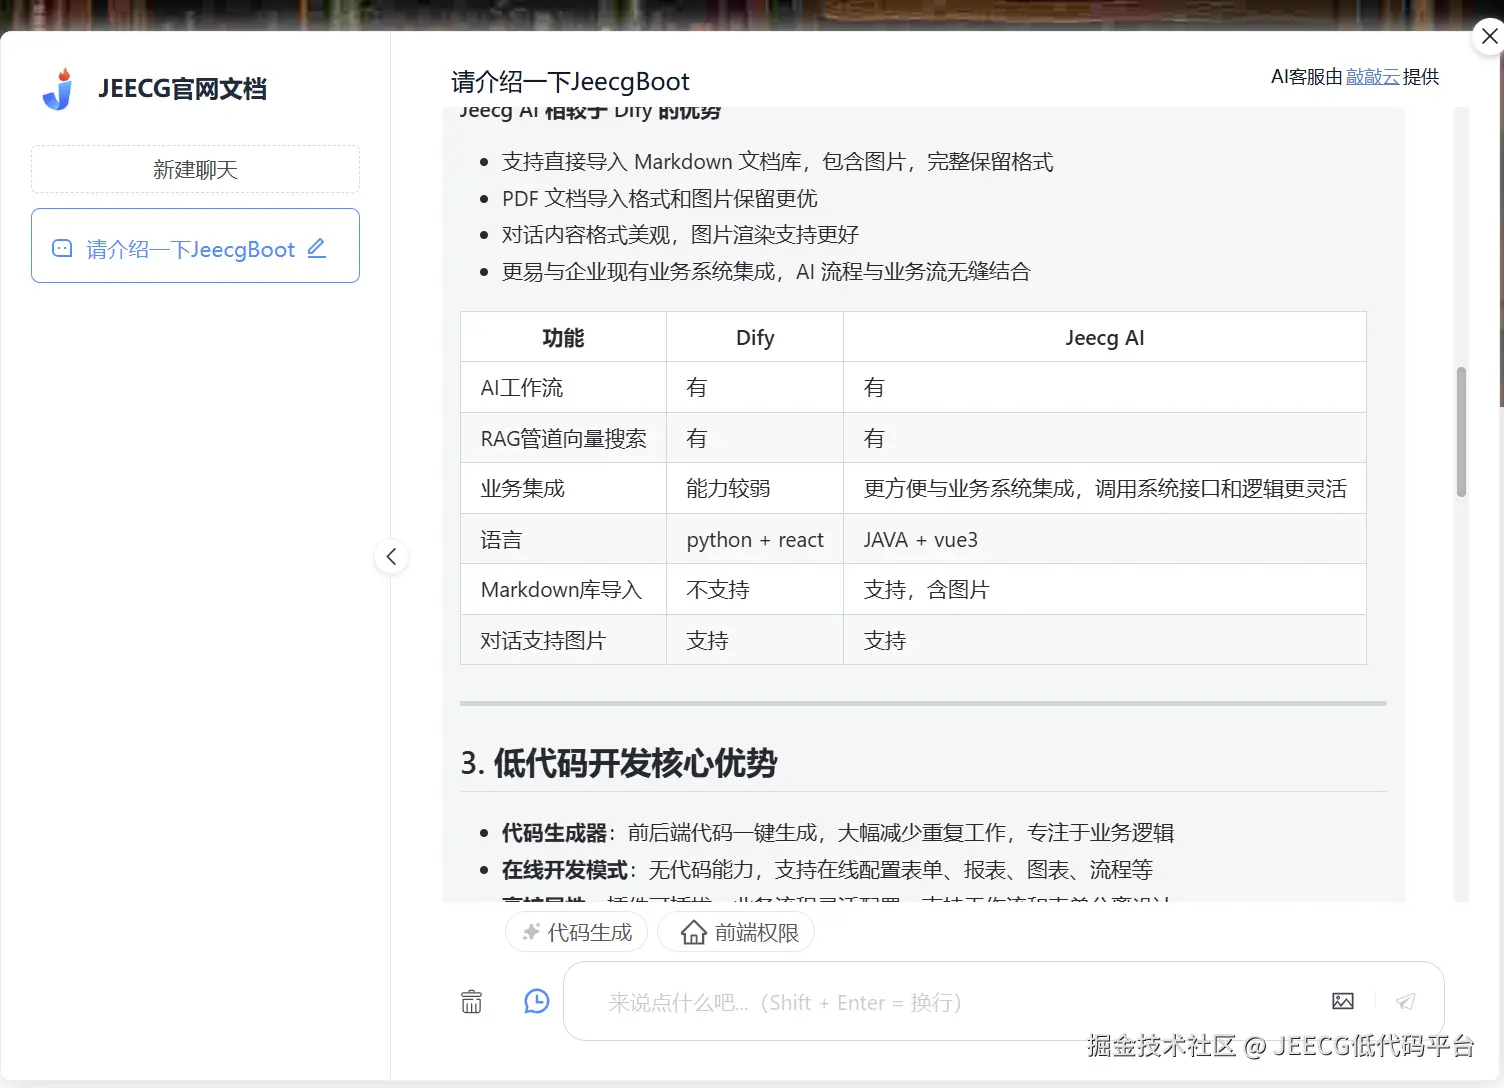The width and height of the screenshot is (1504, 1088).
Task: Click the 代码生成 quick prompt
Action: point(576,932)
